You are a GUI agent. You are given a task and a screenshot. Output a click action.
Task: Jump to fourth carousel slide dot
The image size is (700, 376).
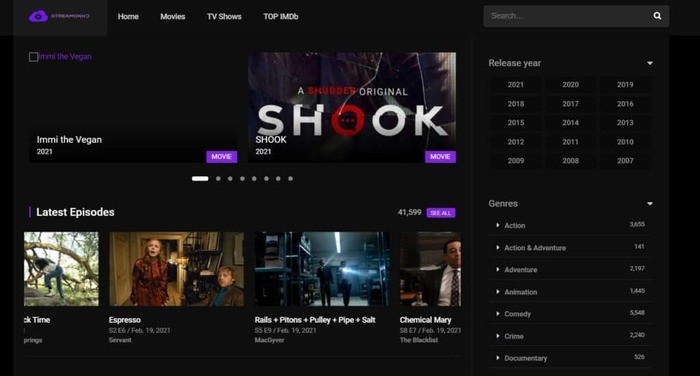242,179
